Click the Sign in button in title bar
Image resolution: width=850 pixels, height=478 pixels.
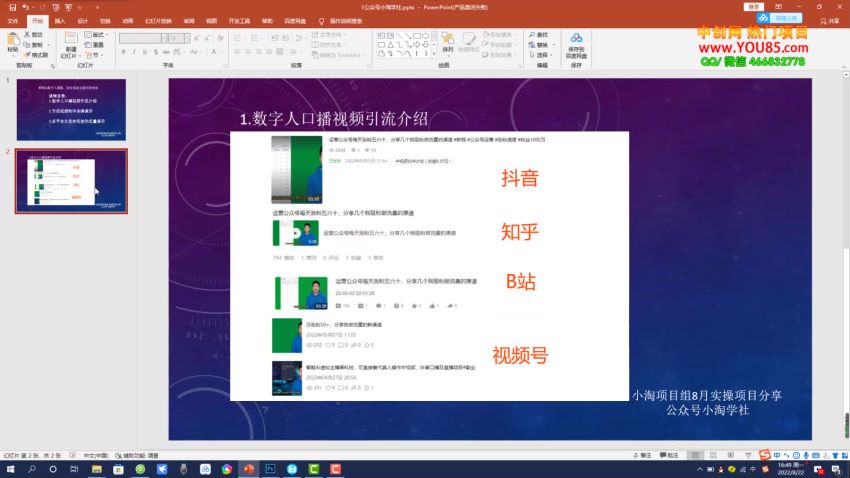pos(754,7)
